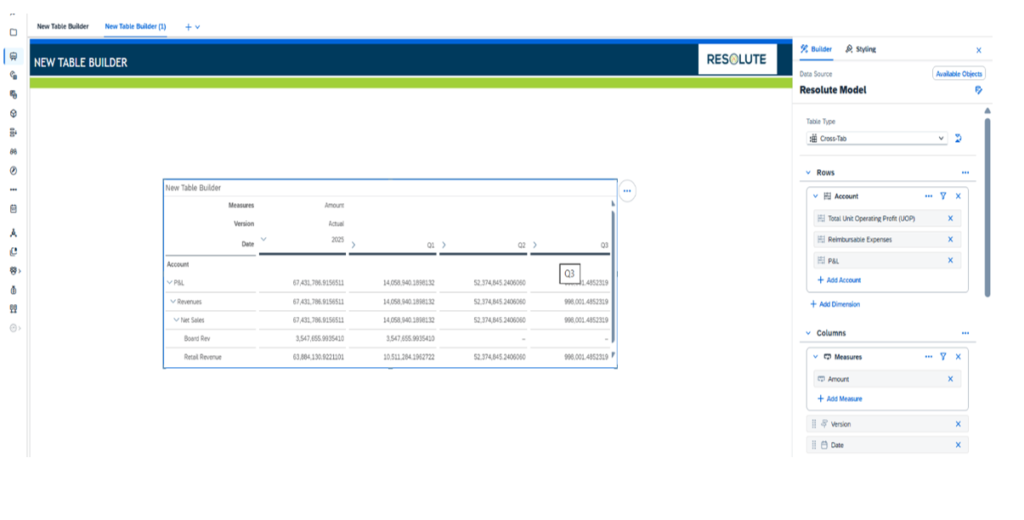Collapse the Rows section in Builder

tap(808, 173)
